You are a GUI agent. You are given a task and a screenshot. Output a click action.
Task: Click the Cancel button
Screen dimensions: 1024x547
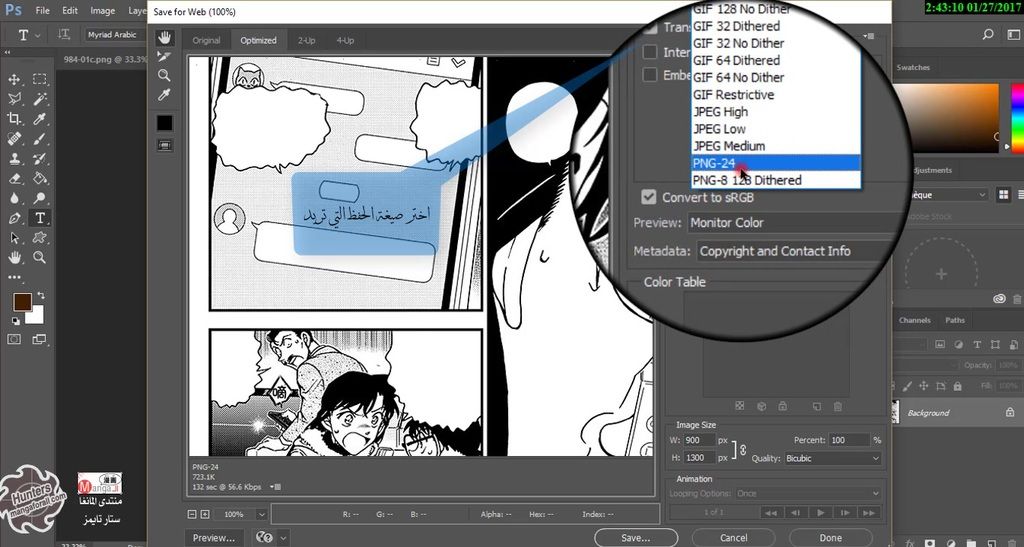pyautogui.click(x=733, y=538)
